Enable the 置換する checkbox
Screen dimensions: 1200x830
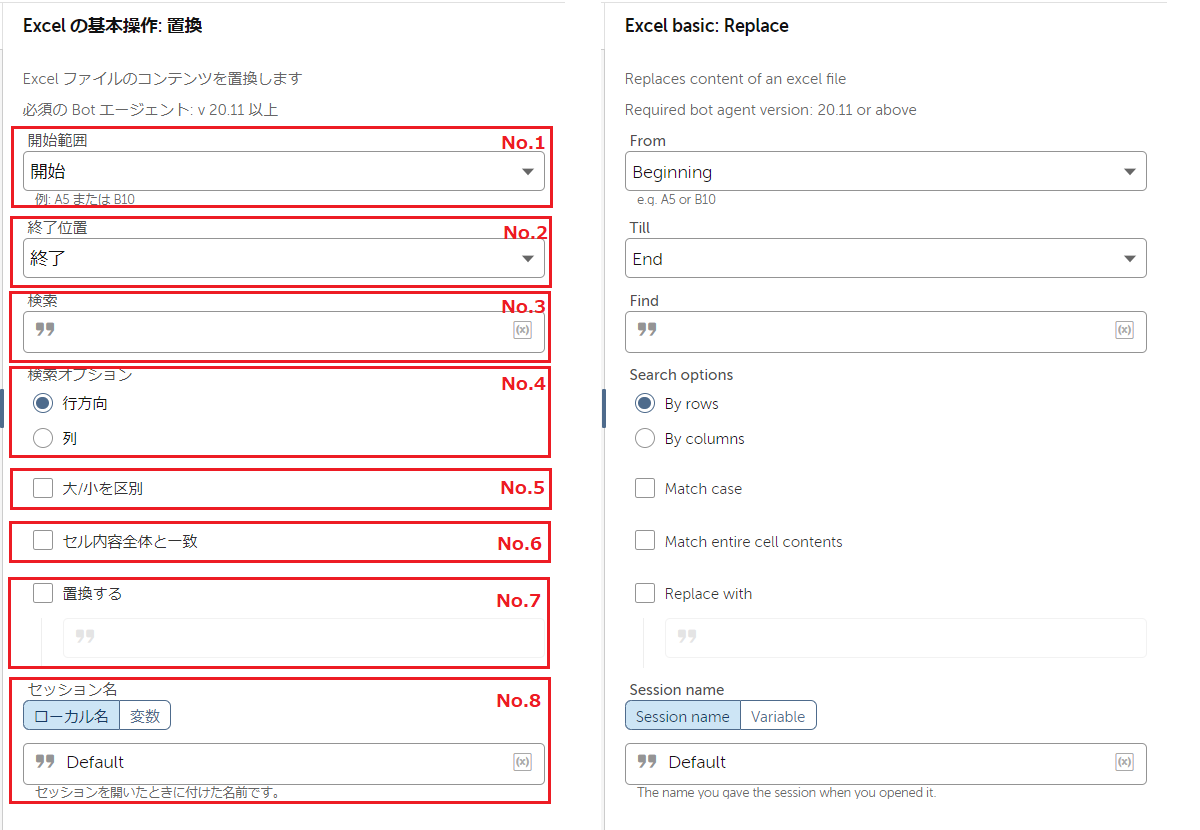43,593
